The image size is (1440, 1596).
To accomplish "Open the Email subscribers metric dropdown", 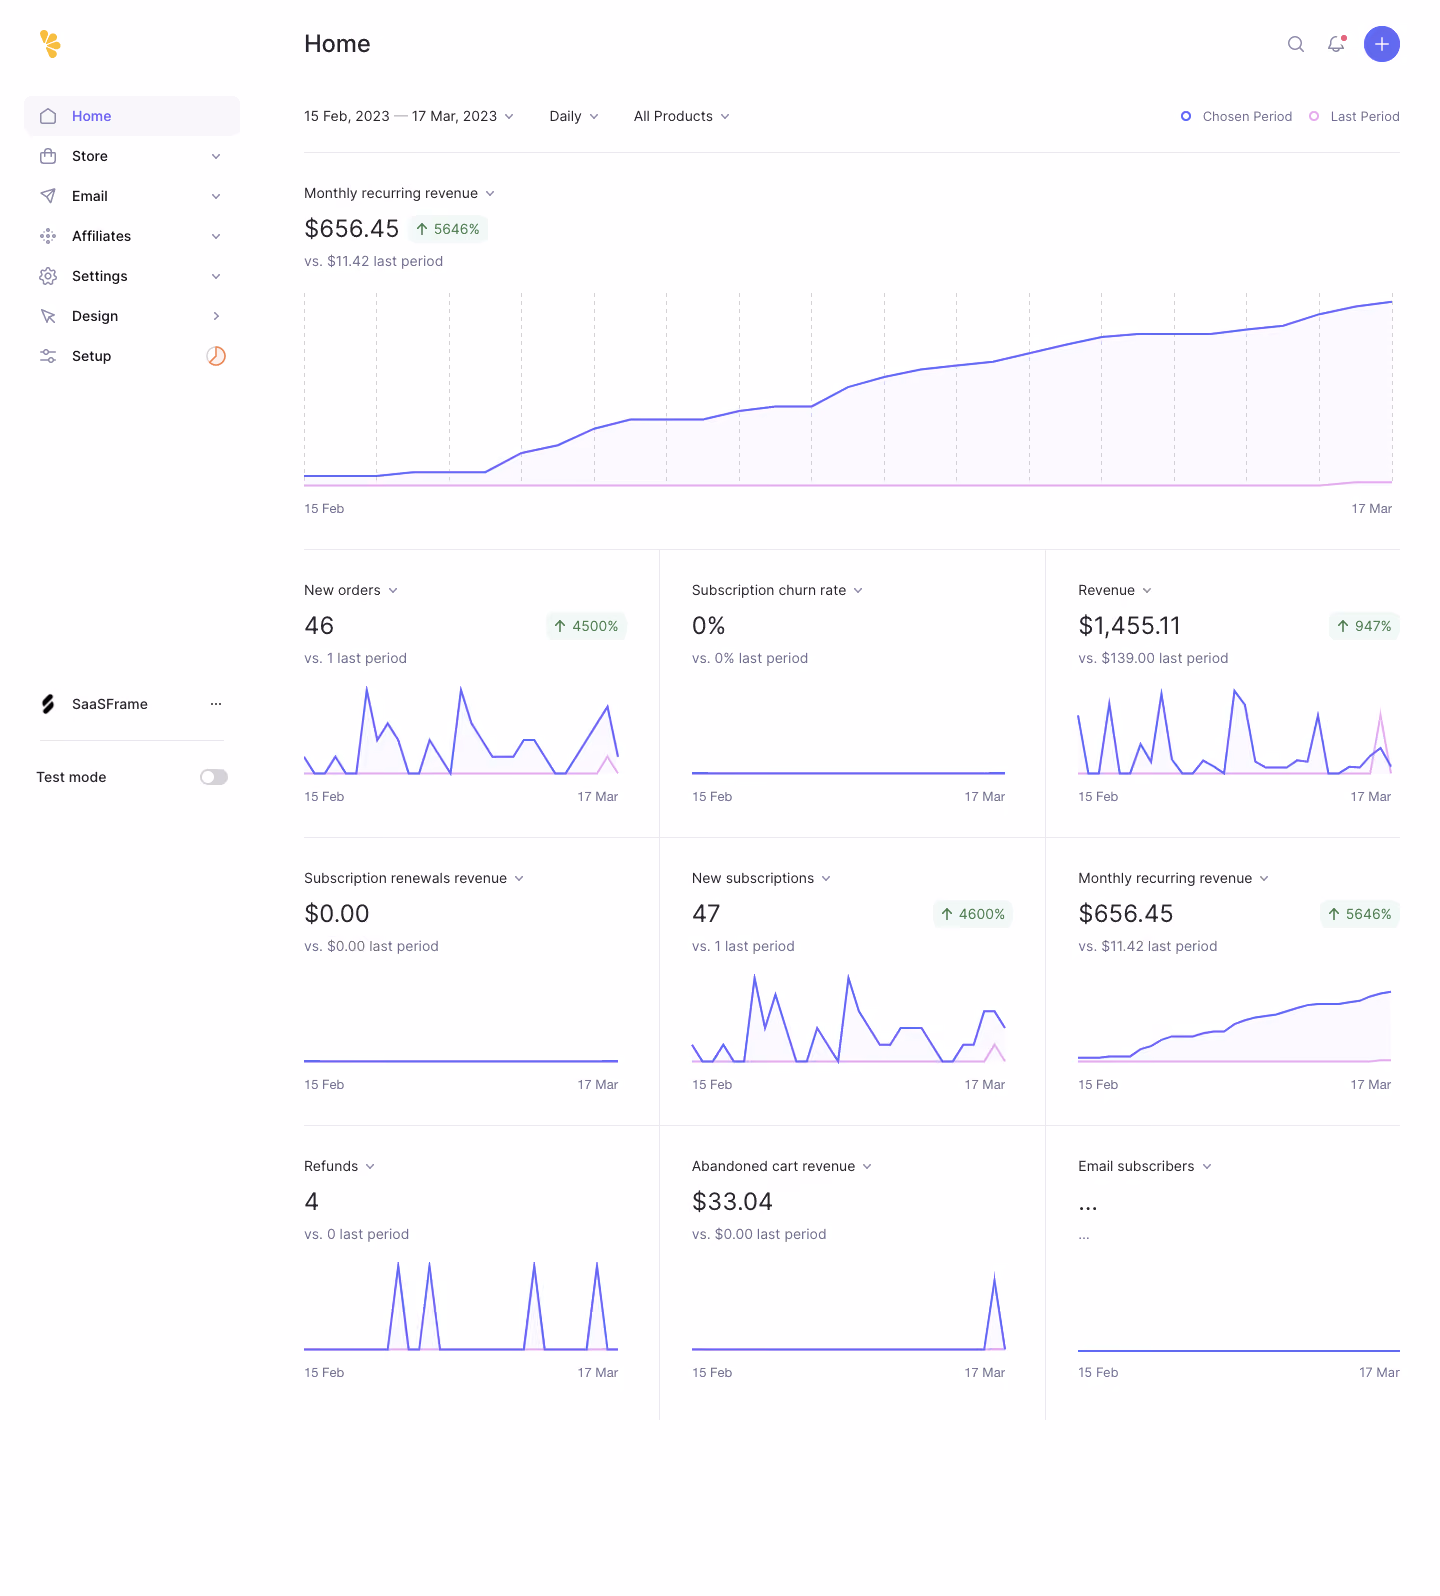I will pos(1145,1166).
